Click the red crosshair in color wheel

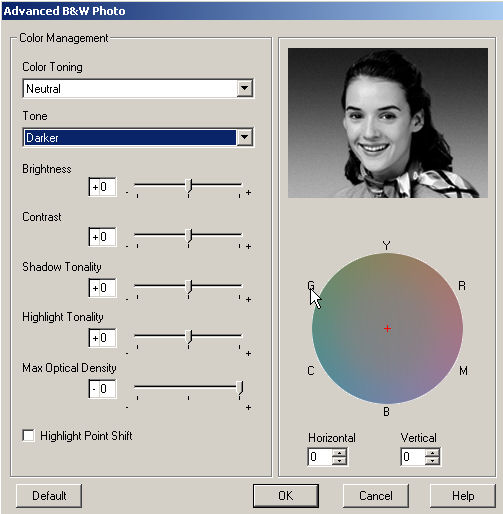point(387,329)
